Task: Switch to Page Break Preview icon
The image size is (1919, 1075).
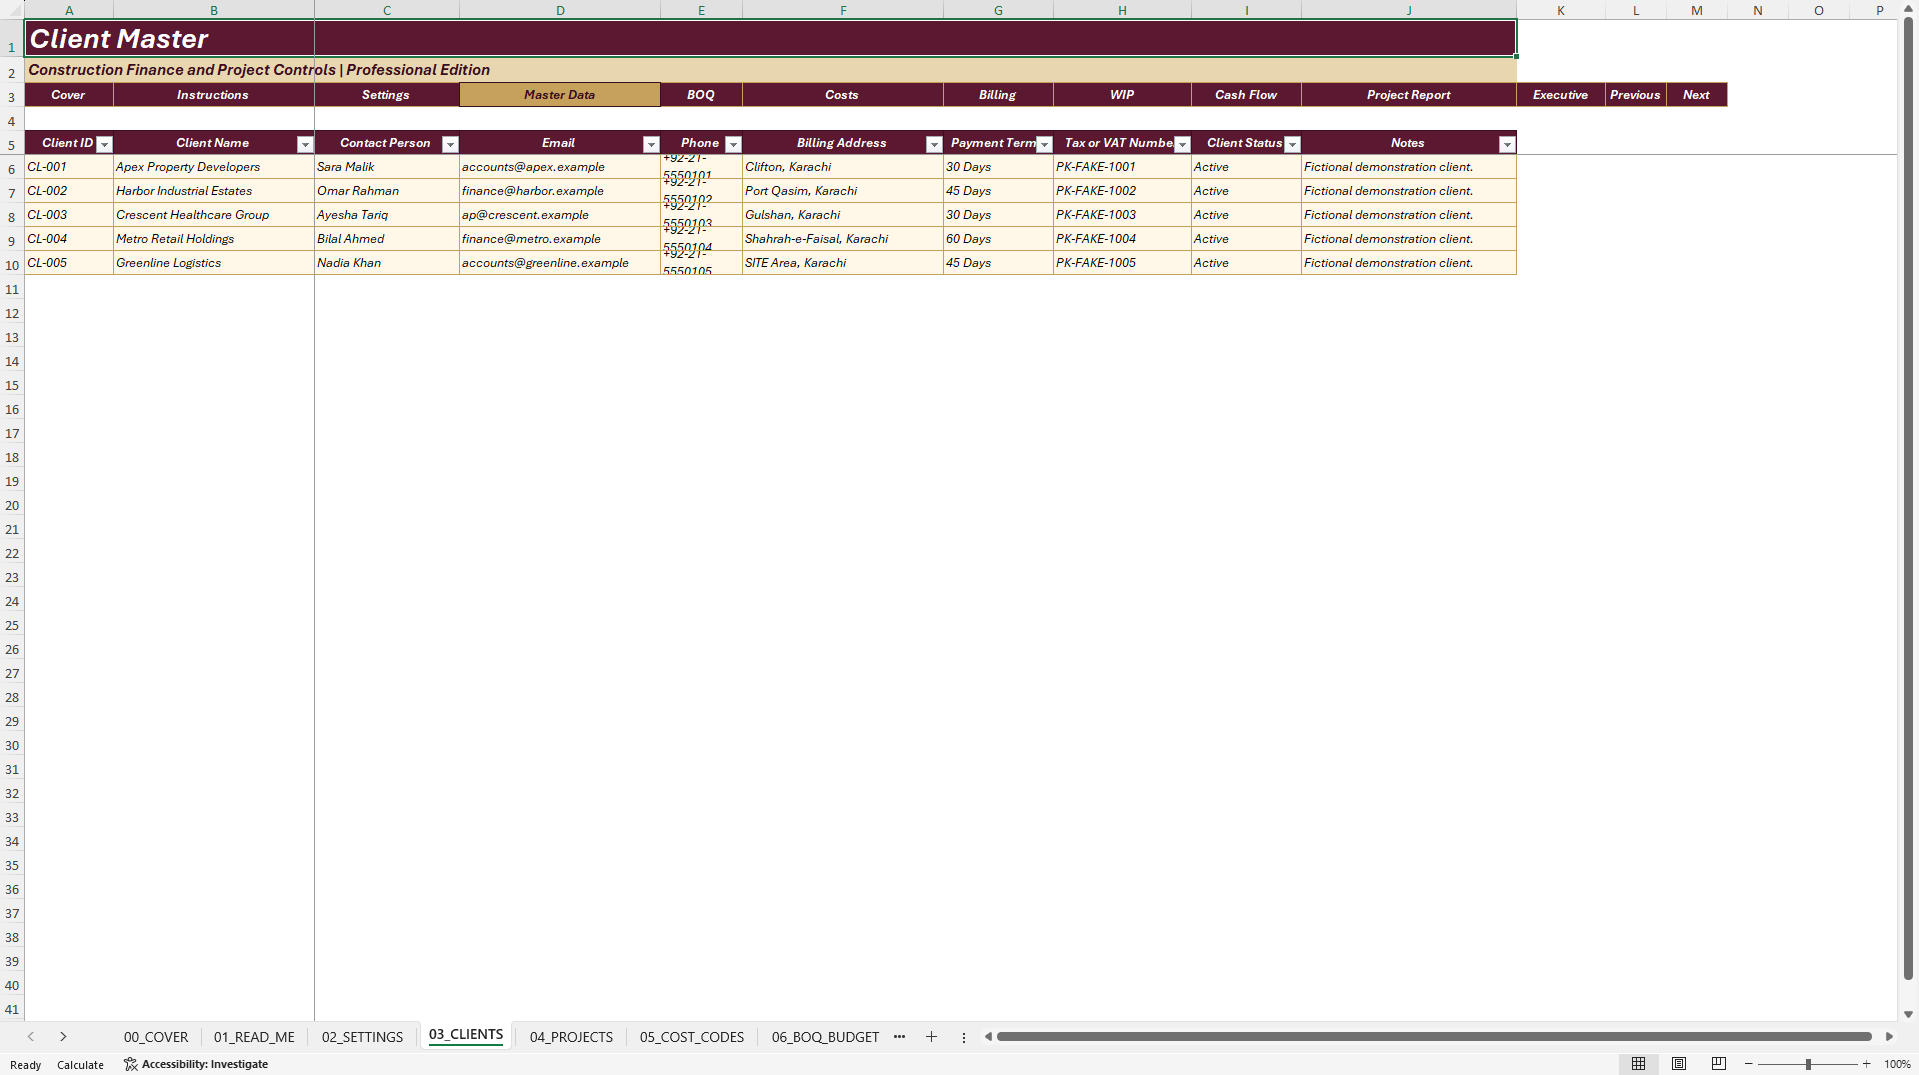Action: click(1719, 1064)
